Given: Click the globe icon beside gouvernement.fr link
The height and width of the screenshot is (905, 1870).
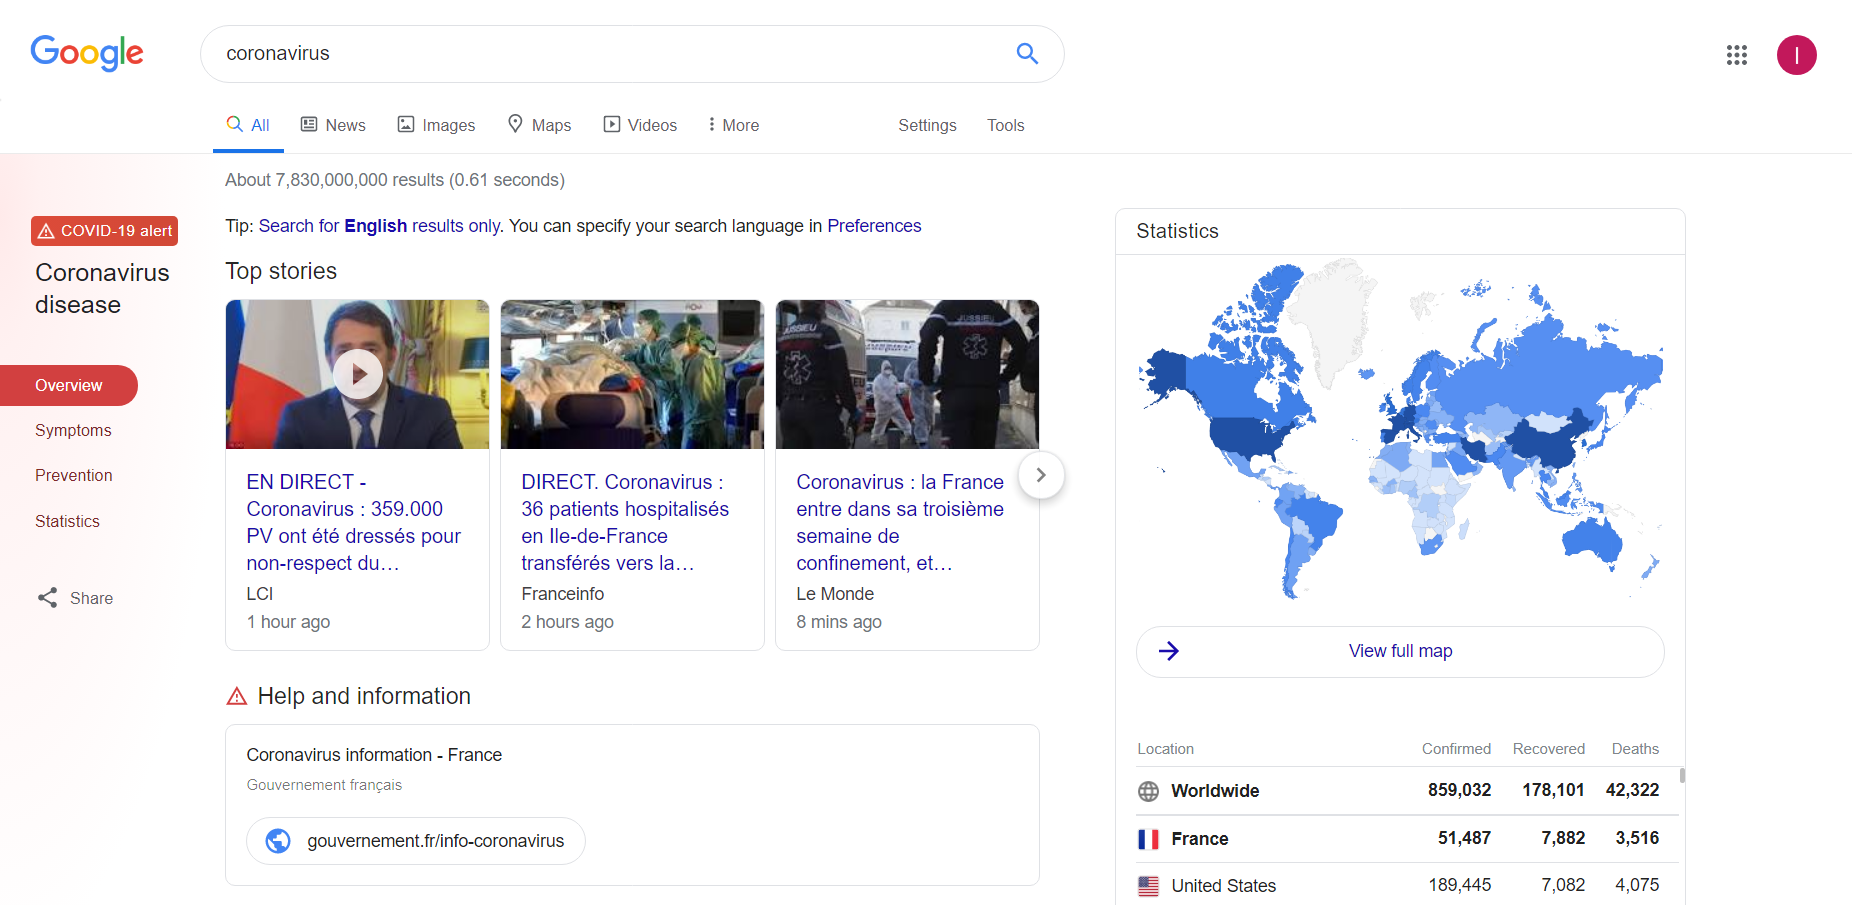Looking at the screenshot, I should (x=278, y=841).
